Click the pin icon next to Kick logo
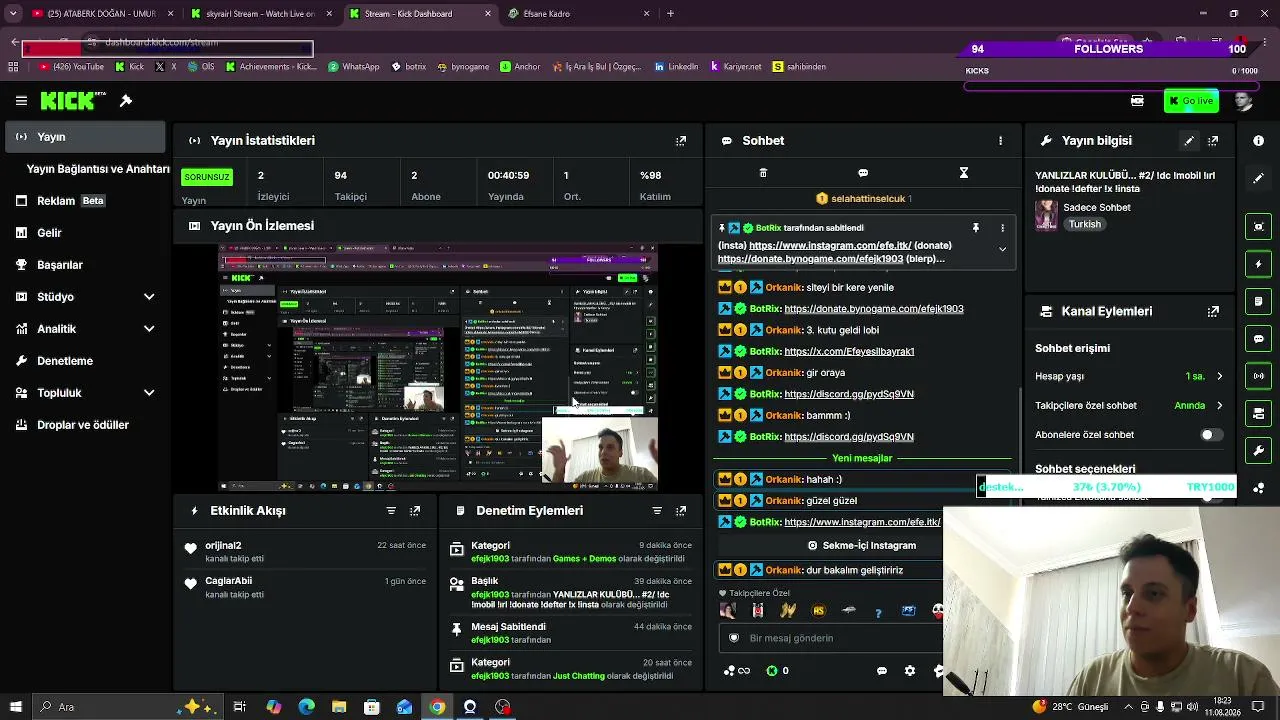 pyautogui.click(x=126, y=101)
